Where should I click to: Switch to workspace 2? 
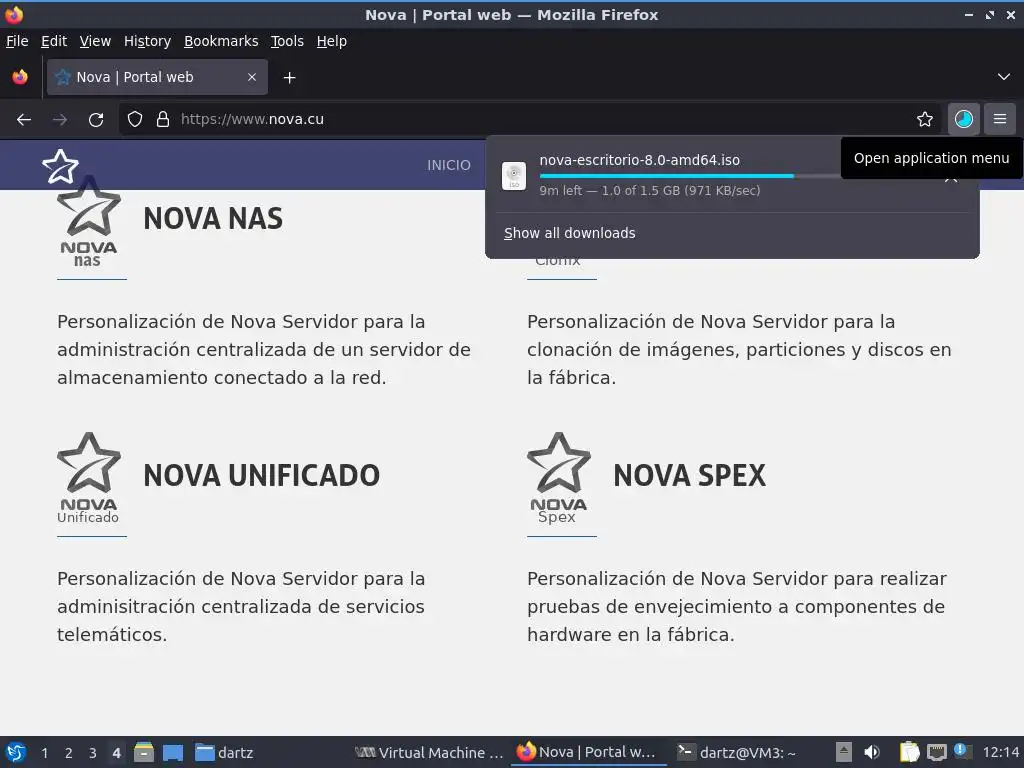69,753
